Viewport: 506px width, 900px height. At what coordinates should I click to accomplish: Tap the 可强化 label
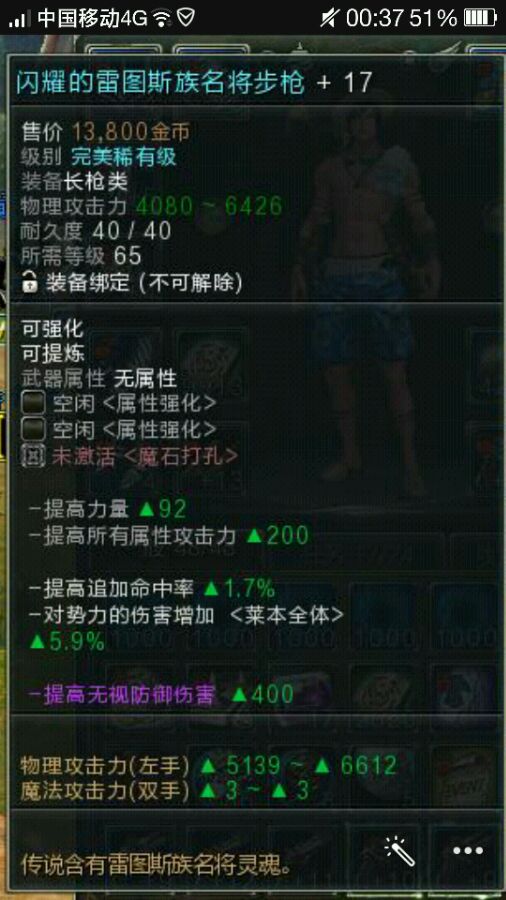click(x=52, y=329)
